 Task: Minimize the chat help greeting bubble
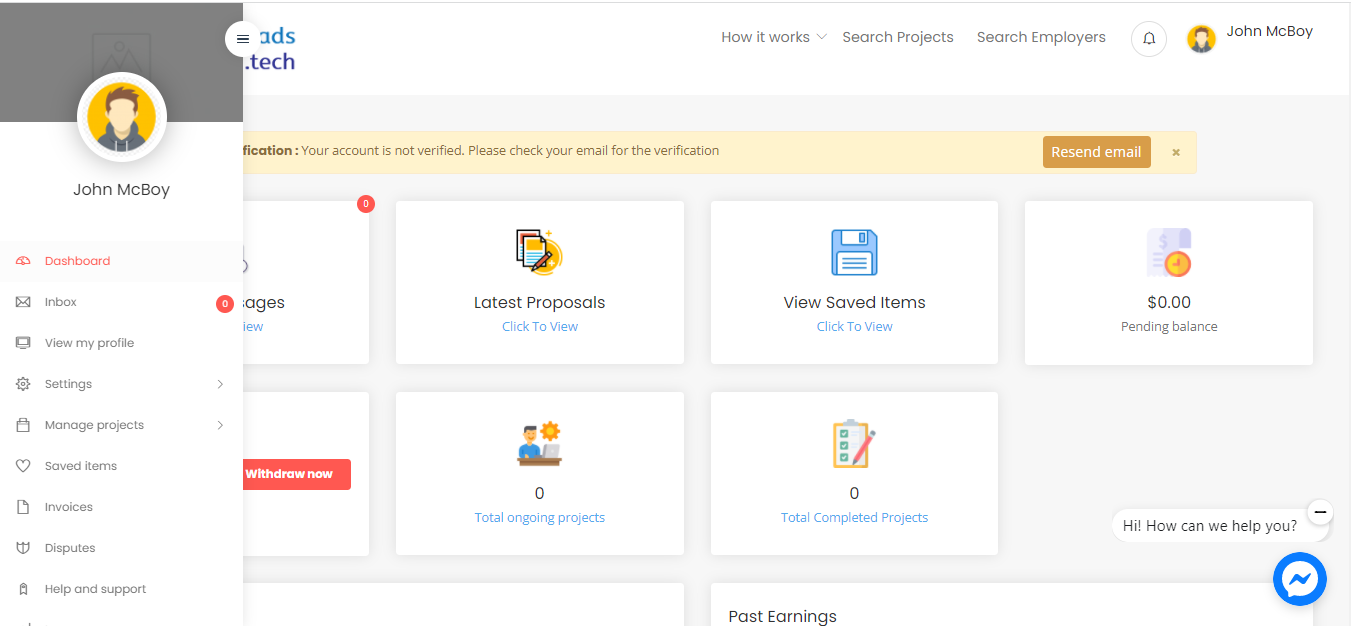[1320, 512]
